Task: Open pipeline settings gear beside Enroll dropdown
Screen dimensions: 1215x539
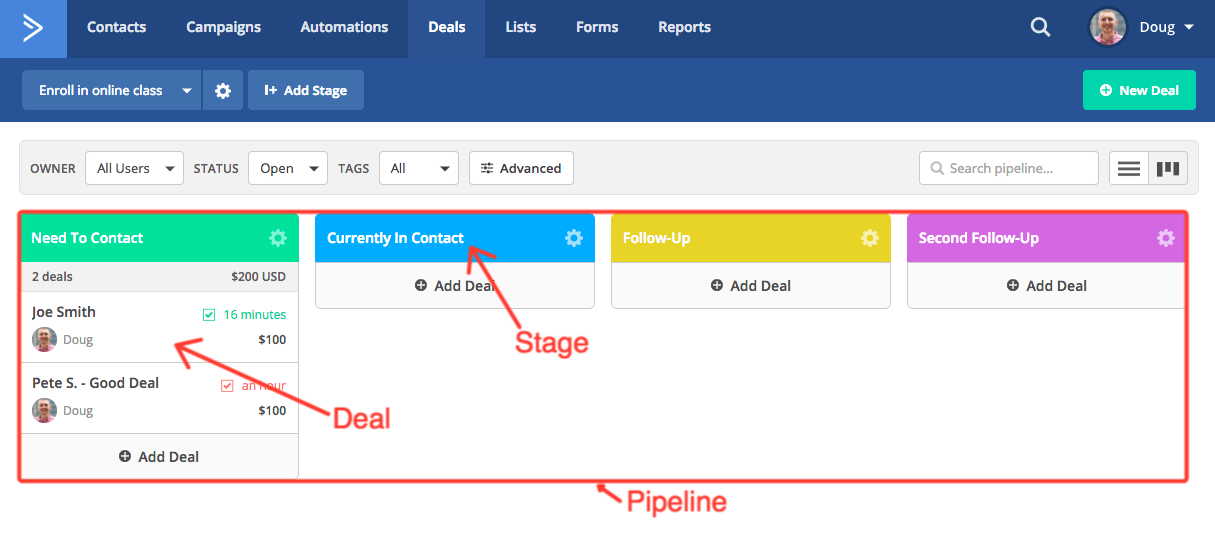Action: 223,90
